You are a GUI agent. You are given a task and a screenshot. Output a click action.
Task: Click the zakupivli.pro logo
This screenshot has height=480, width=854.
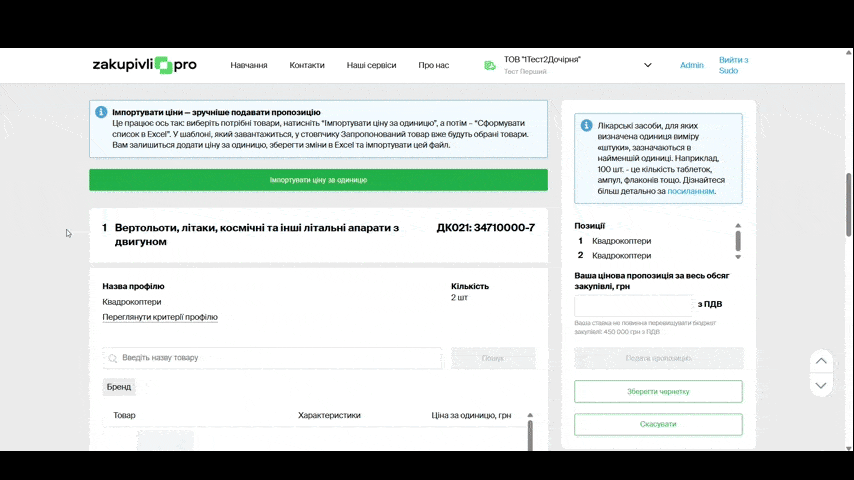pyautogui.click(x=144, y=65)
